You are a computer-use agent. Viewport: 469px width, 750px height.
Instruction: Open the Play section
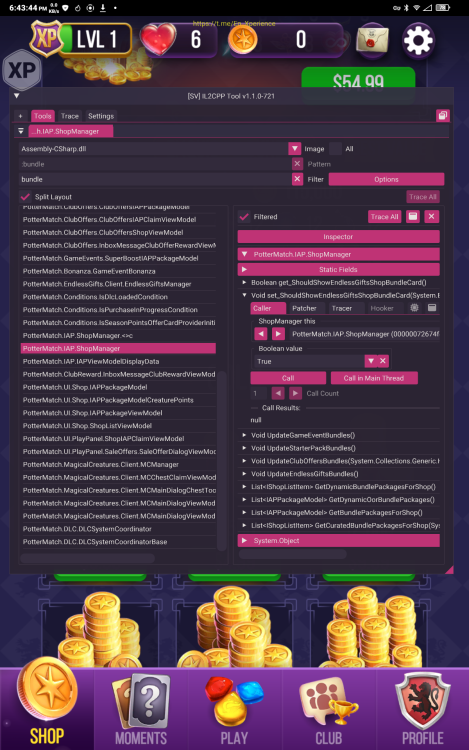click(x=234, y=709)
